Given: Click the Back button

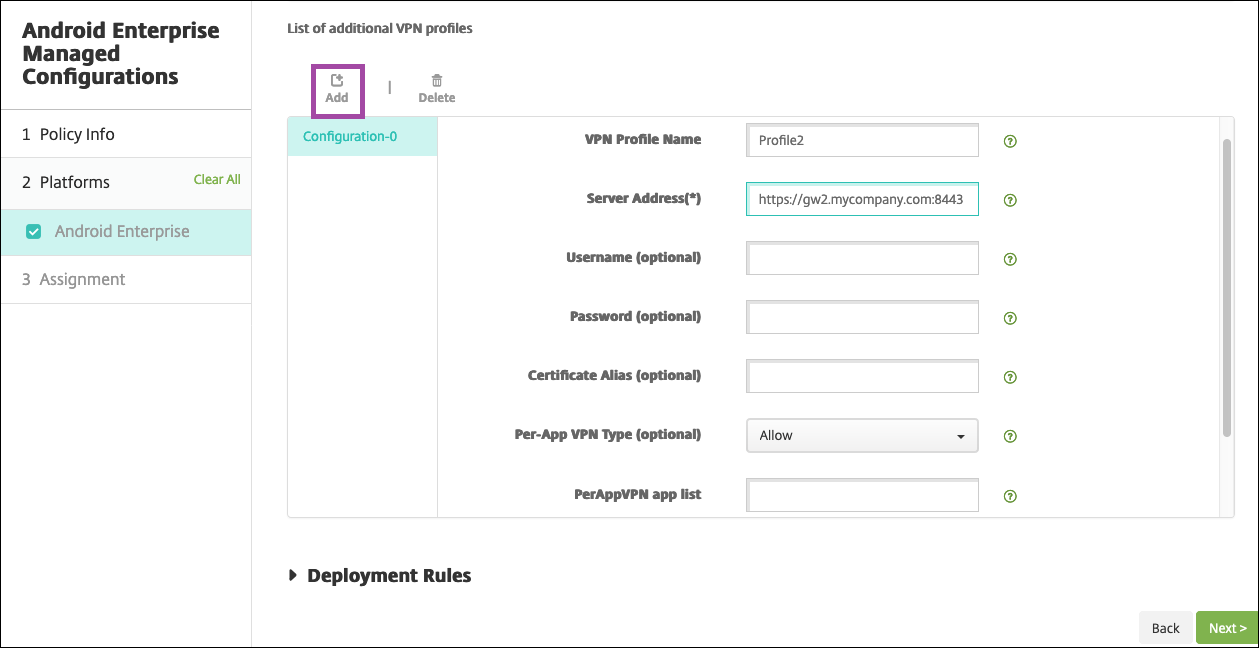Looking at the screenshot, I should pyautogui.click(x=1166, y=628).
